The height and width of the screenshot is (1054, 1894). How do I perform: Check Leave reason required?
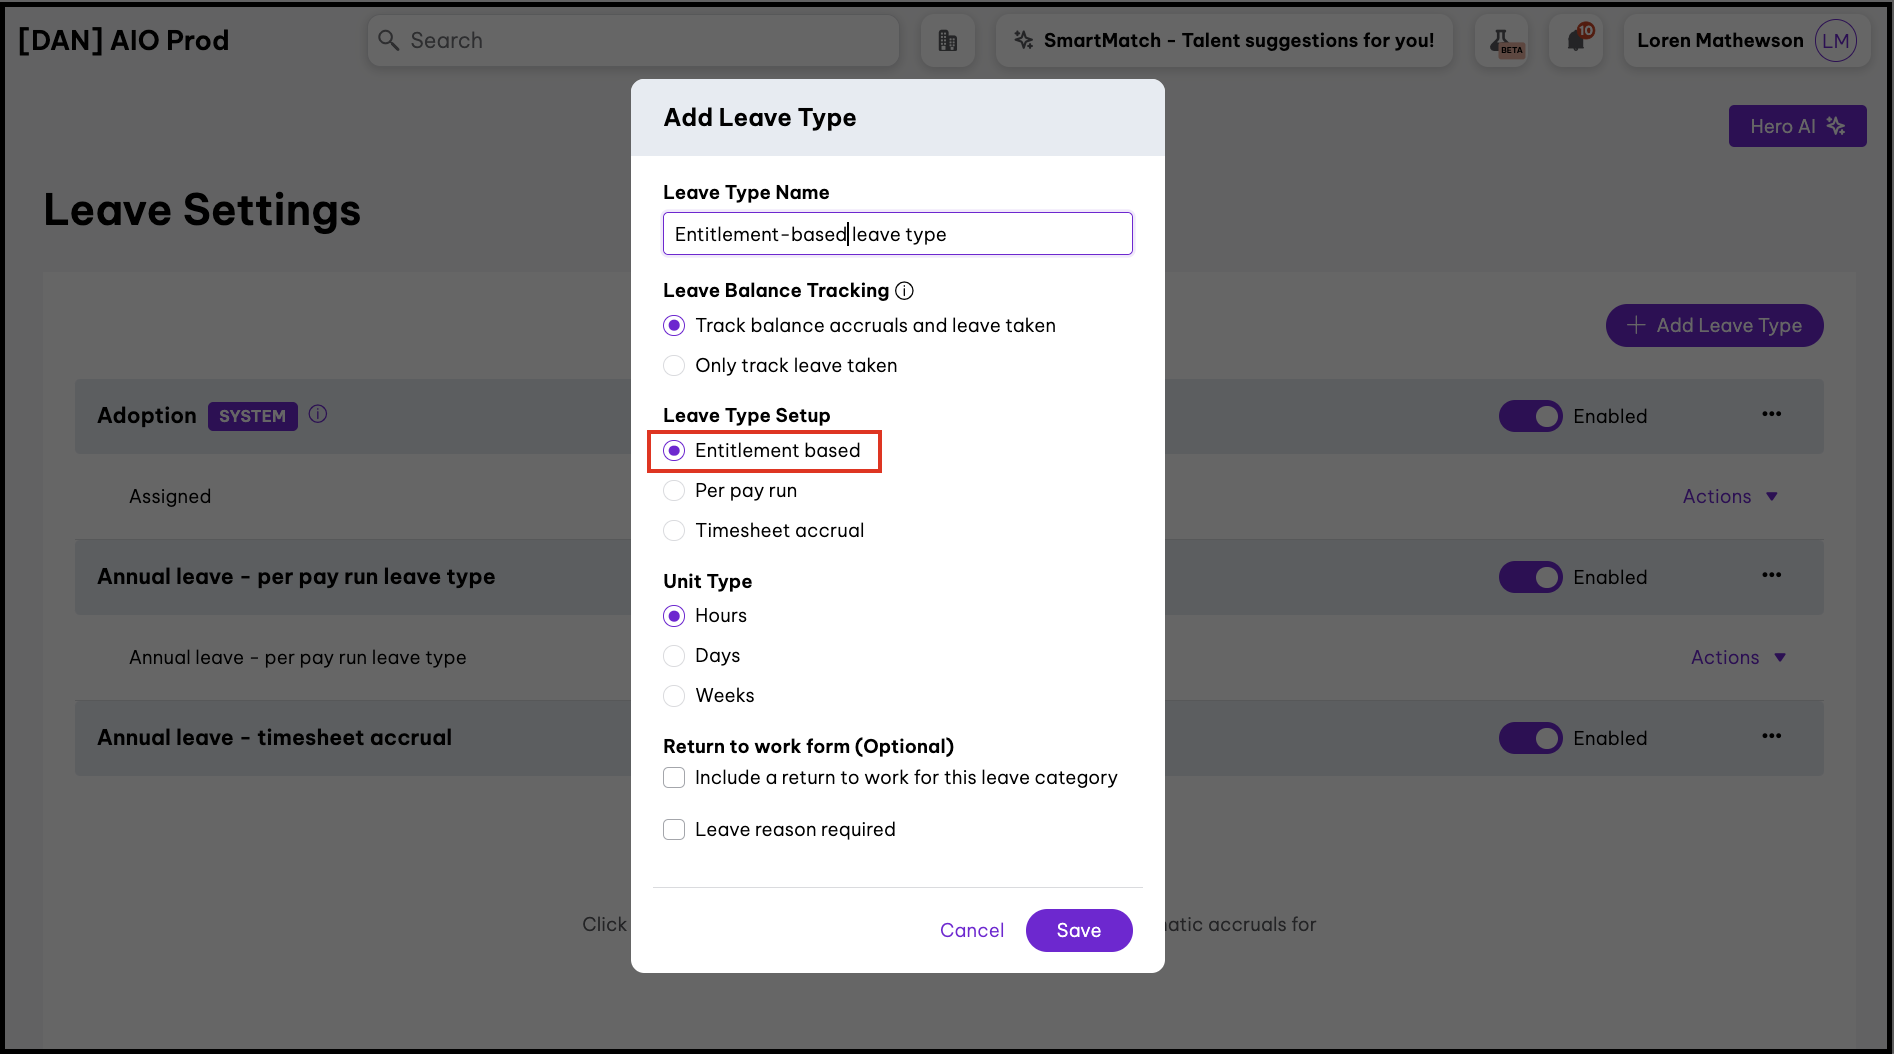[x=675, y=830]
